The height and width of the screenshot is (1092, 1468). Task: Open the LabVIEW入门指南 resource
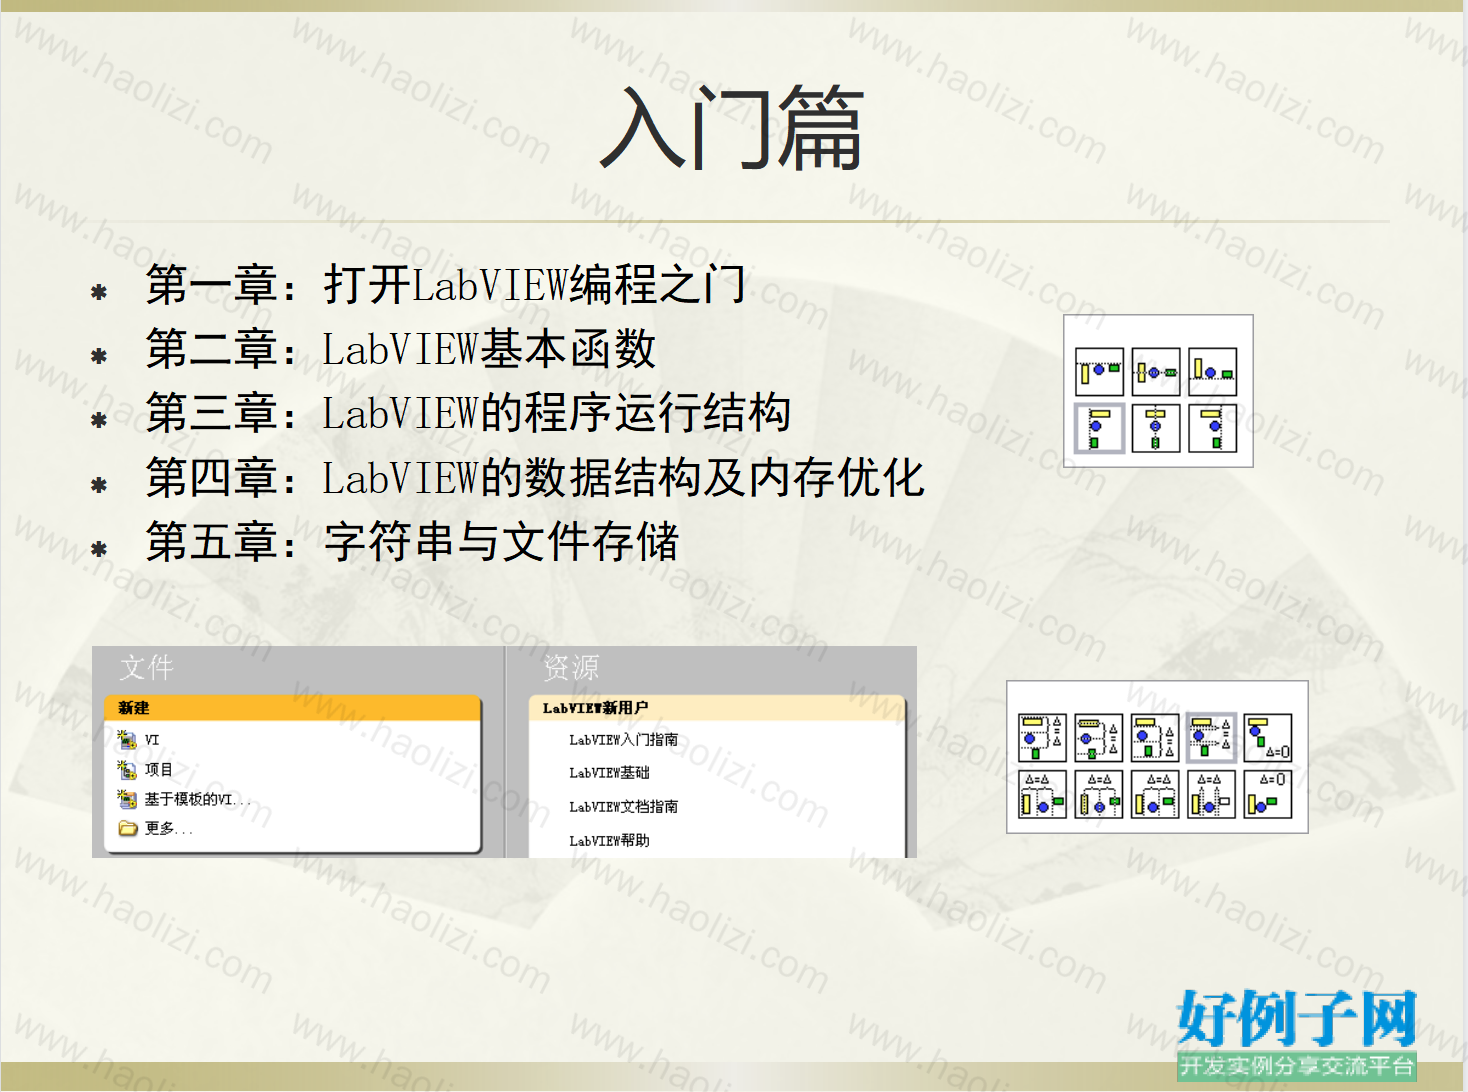coord(623,740)
